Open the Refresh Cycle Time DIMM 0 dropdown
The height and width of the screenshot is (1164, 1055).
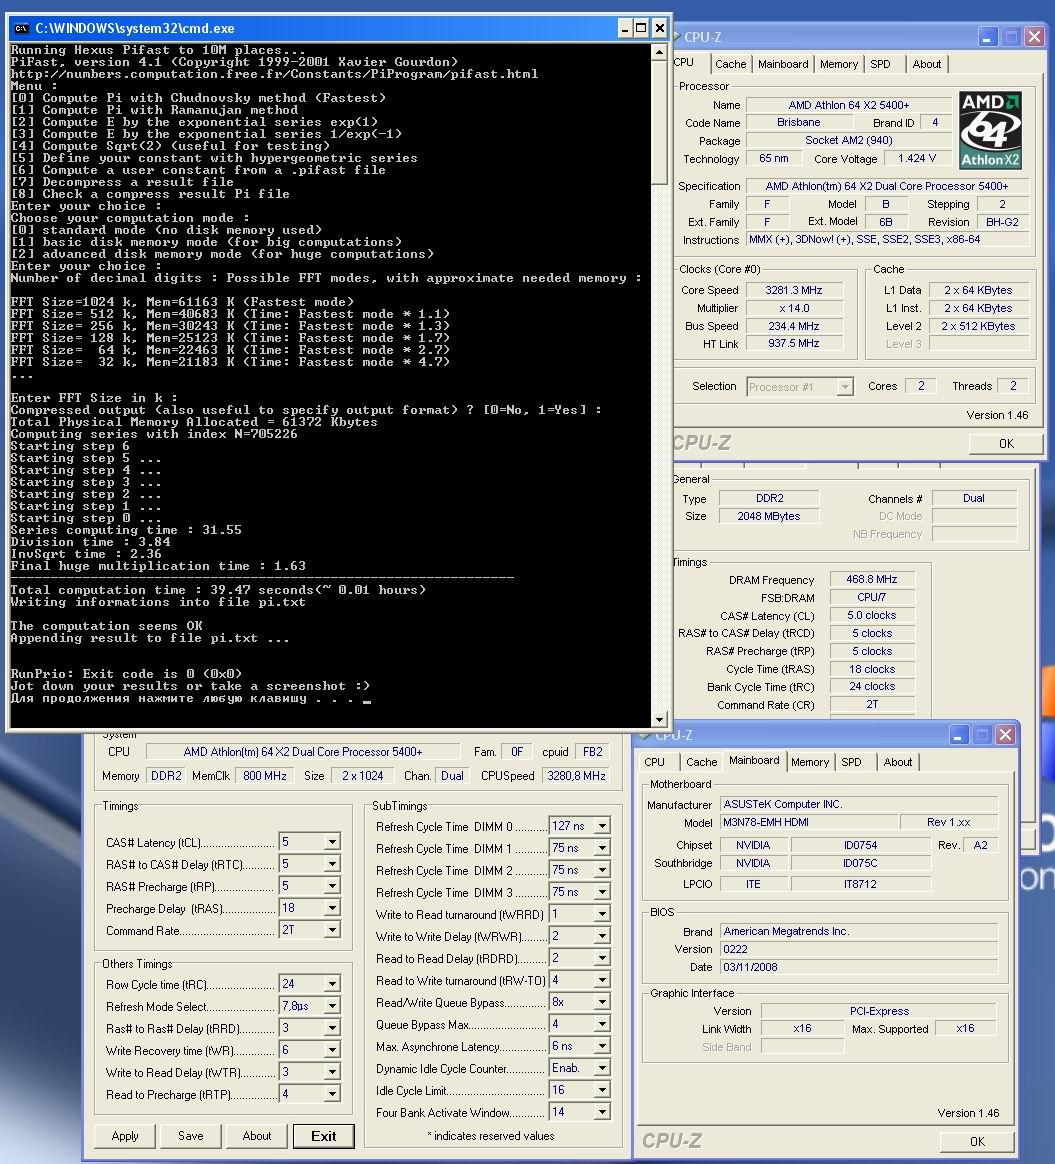click(x=602, y=825)
